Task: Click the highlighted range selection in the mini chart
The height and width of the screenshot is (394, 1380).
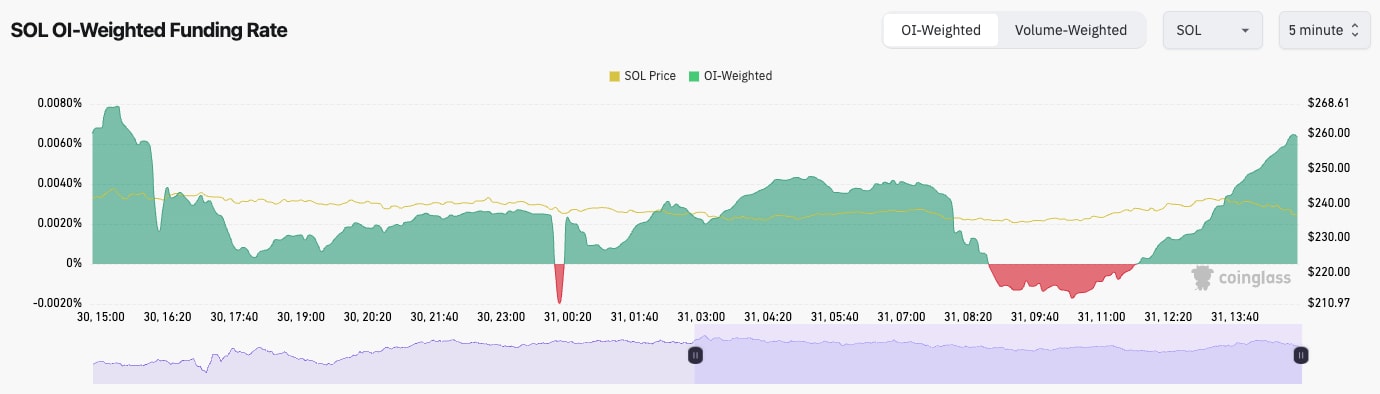Action: pos(998,355)
